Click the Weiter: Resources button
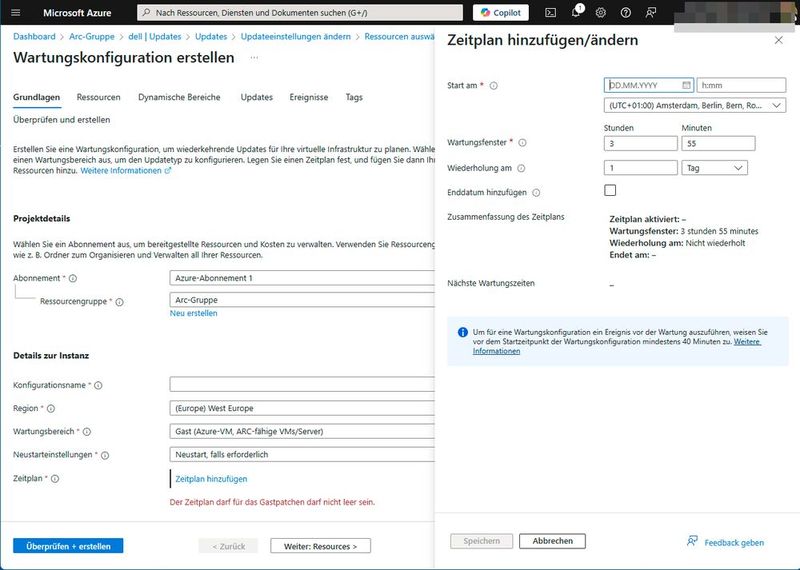The width and height of the screenshot is (800, 570). [x=320, y=546]
